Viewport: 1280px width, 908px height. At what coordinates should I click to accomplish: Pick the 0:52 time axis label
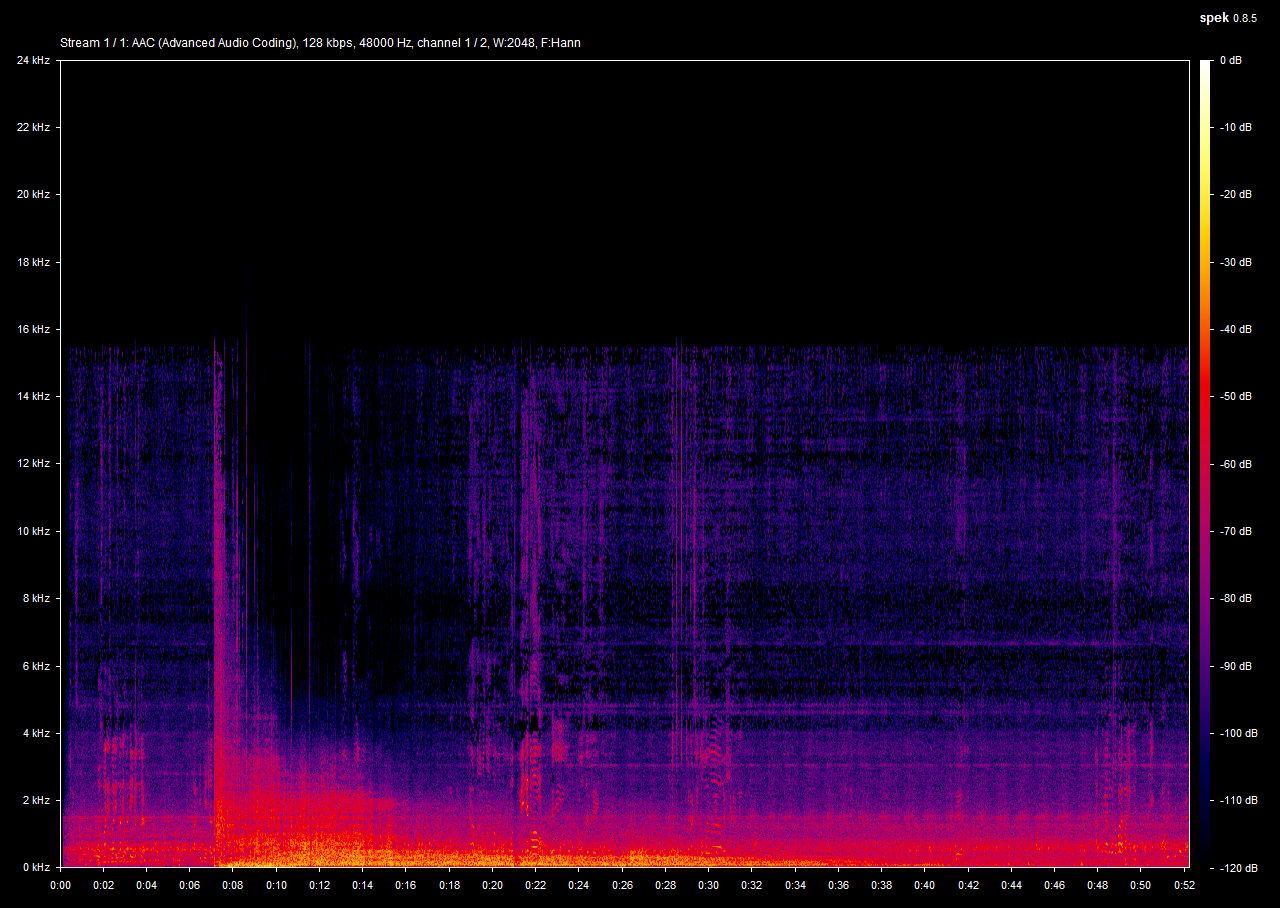(1184, 885)
